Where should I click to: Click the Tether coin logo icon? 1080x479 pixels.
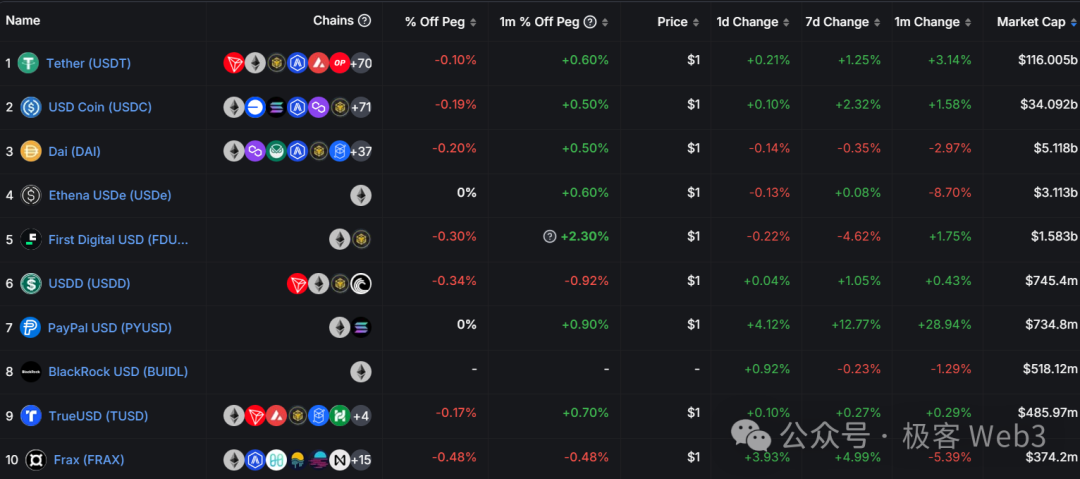[28, 63]
